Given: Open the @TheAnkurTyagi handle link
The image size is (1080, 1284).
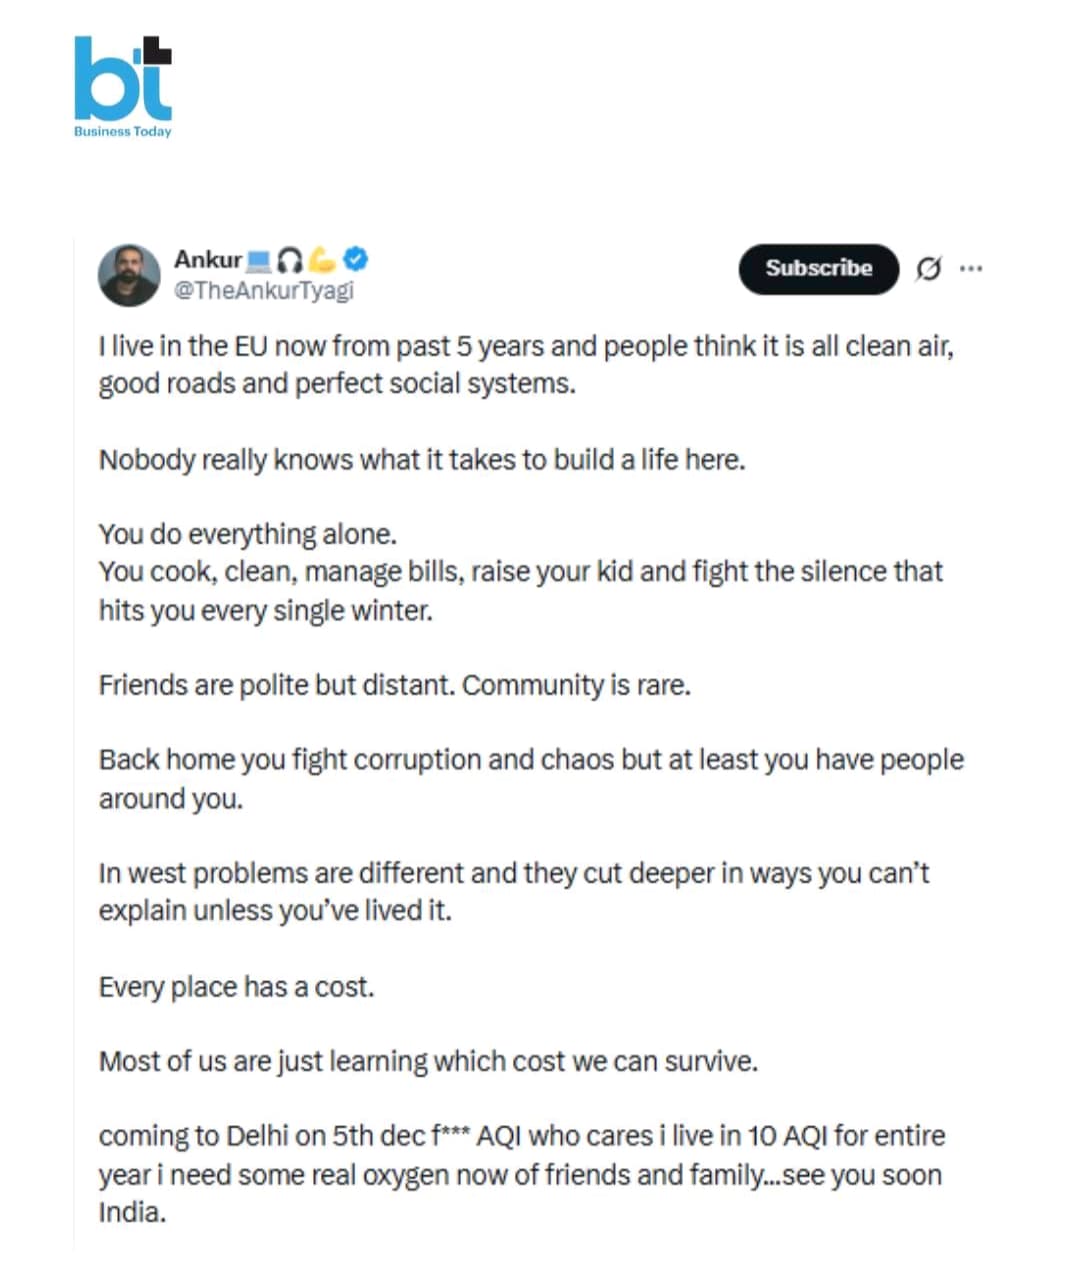Looking at the screenshot, I should tap(264, 290).
